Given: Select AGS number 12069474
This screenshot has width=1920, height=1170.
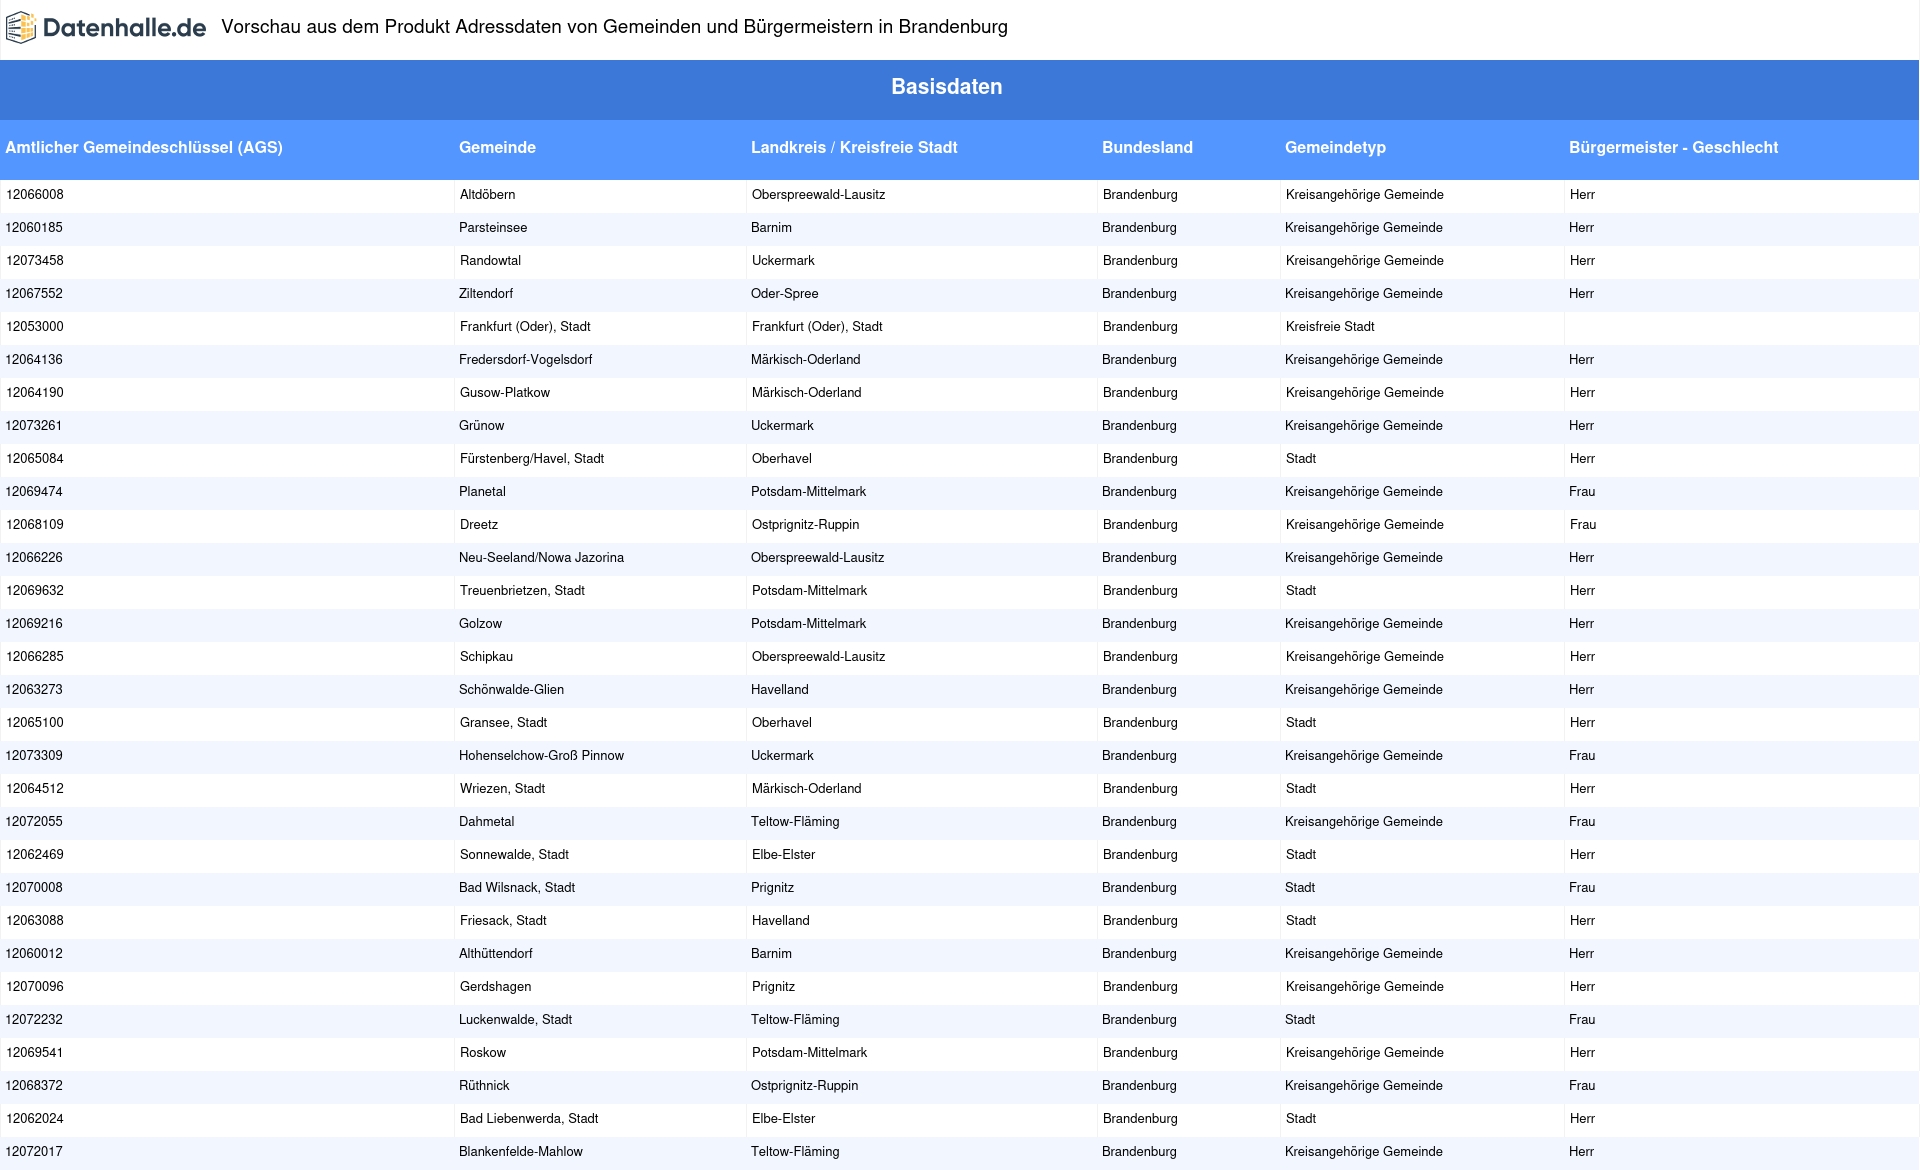Looking at the screenshot, I should (34, 492).
